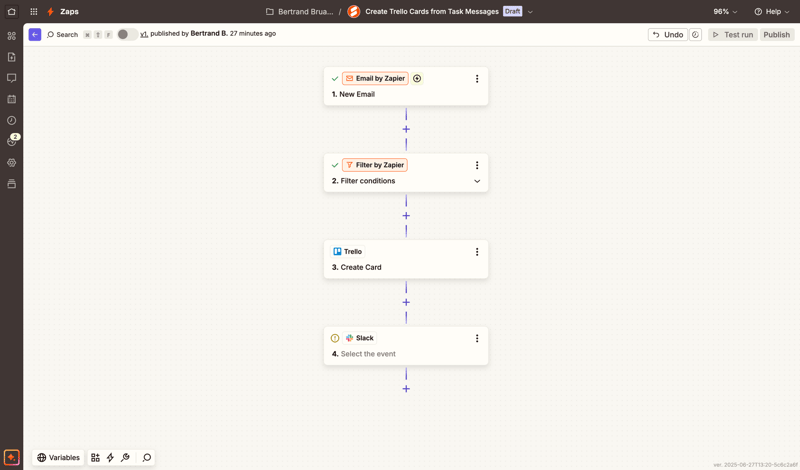Select the Filter by Zapier app label
The image size is (800, 470).
point(374,165)
